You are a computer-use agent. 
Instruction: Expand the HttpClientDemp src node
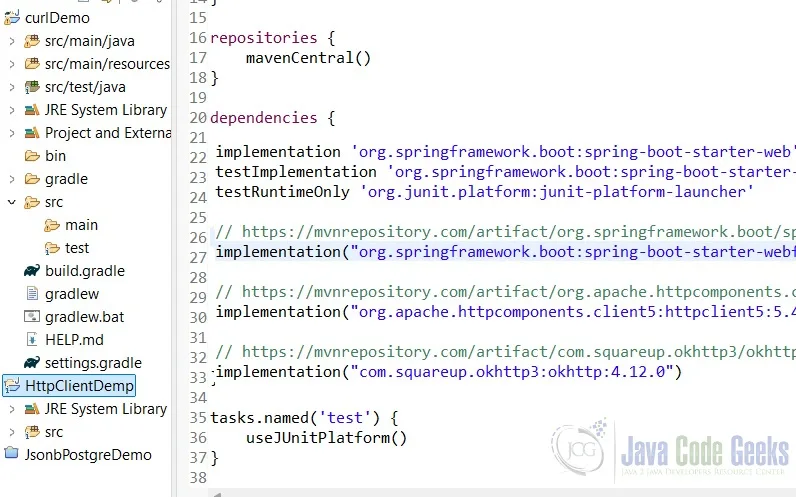tap(12, 432)
